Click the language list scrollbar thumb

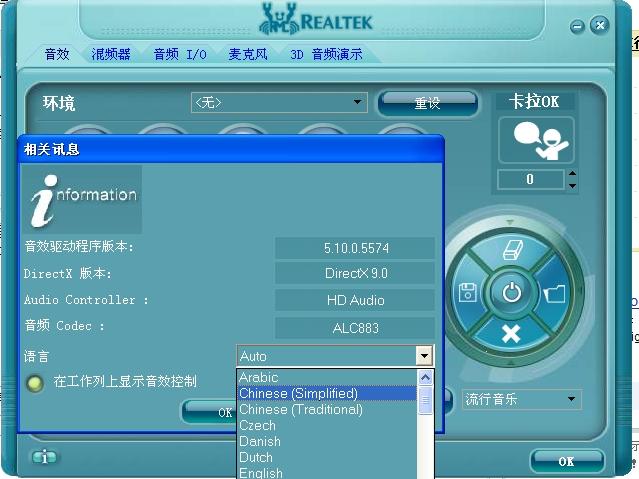coord(425,400)
